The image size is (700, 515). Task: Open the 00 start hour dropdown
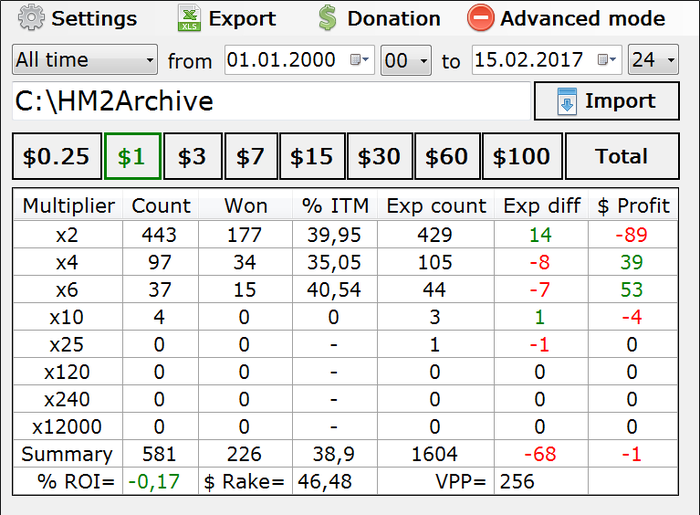(x=406, y=60)
